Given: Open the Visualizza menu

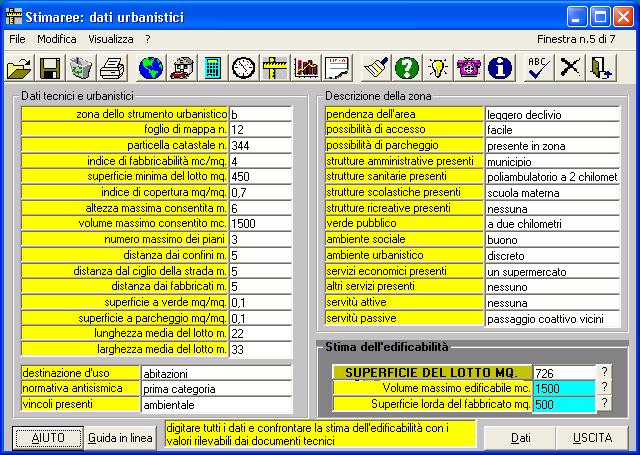Looking at the screenshot, I should [x=110, y=38].
